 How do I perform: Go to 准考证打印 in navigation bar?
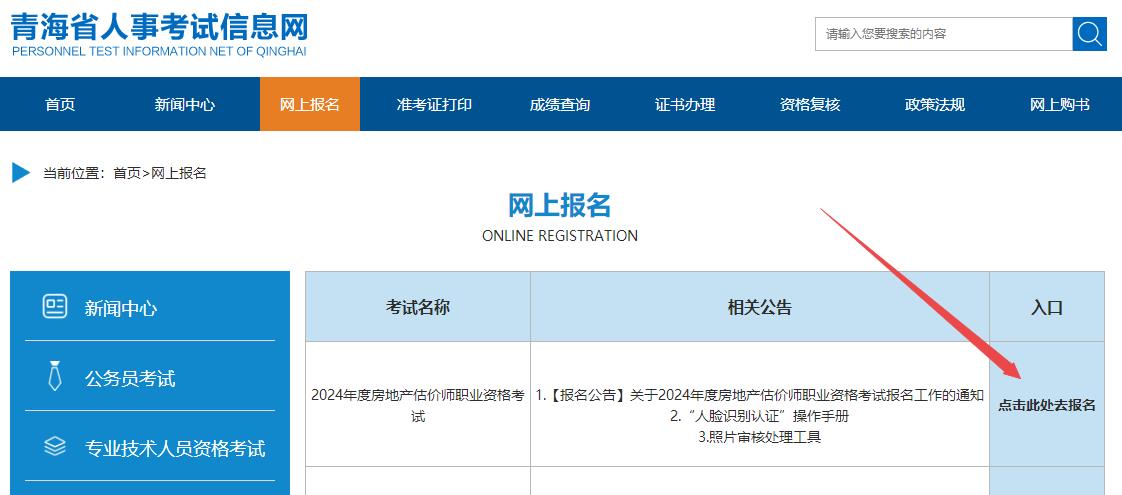434,105
